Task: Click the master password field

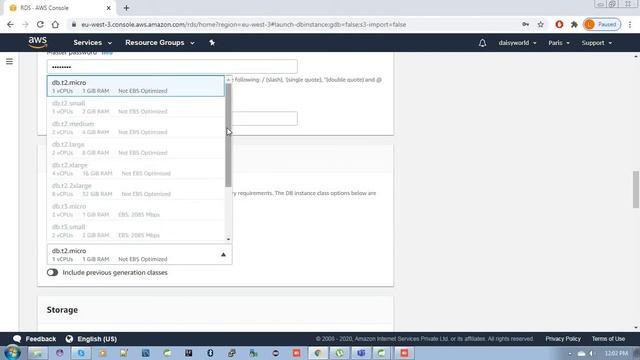Action: coord(172,67)
